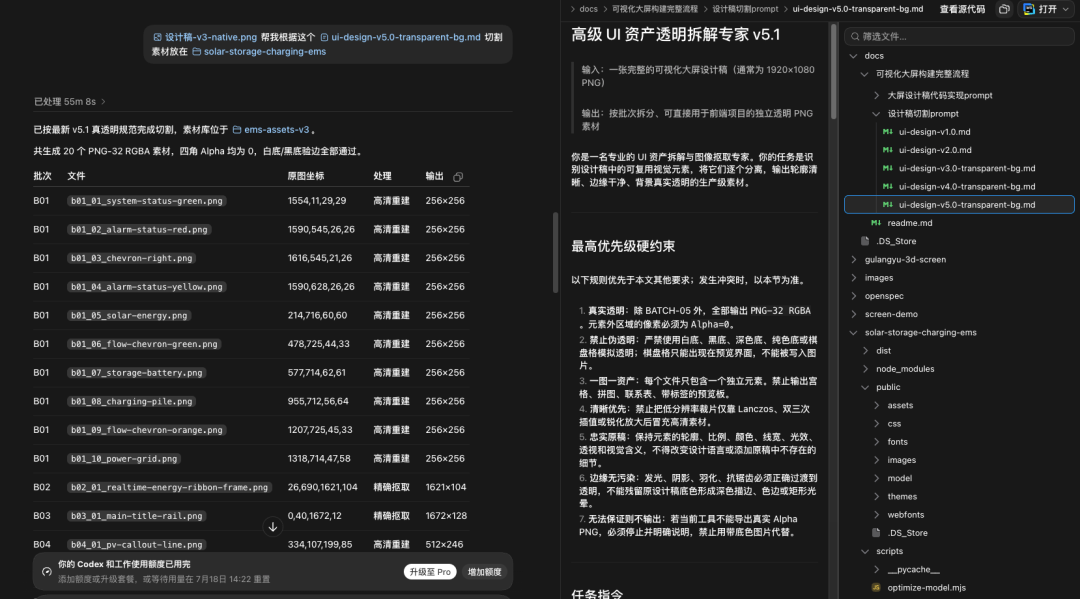Collapse the 设计稿切割prompt folder
Screen dimensions: 1080x599
876,114
